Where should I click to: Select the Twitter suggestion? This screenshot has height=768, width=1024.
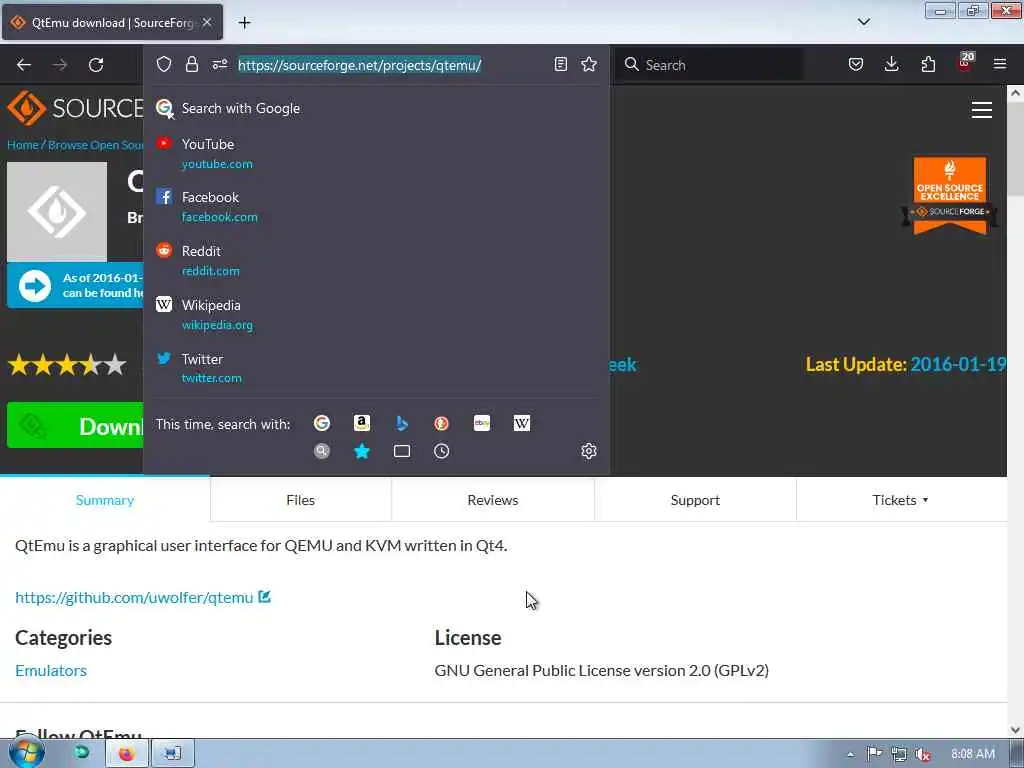point(376,368)
